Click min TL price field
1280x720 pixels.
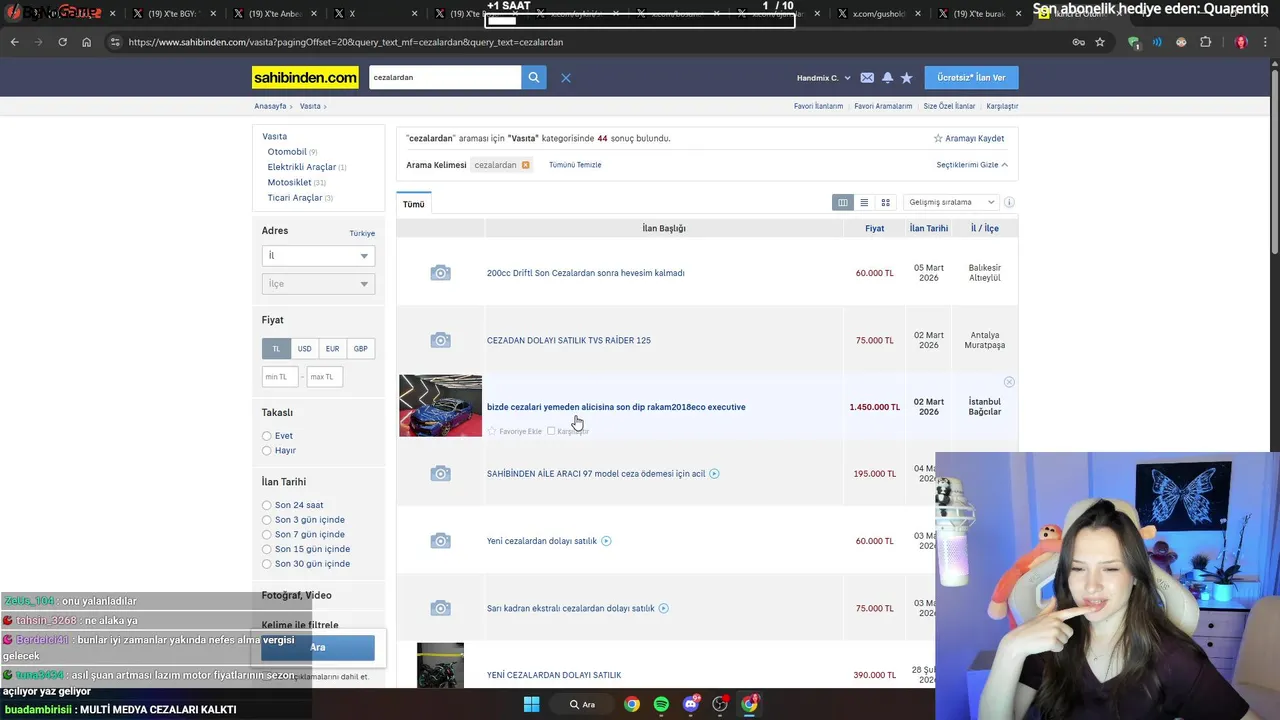[279, 377]
